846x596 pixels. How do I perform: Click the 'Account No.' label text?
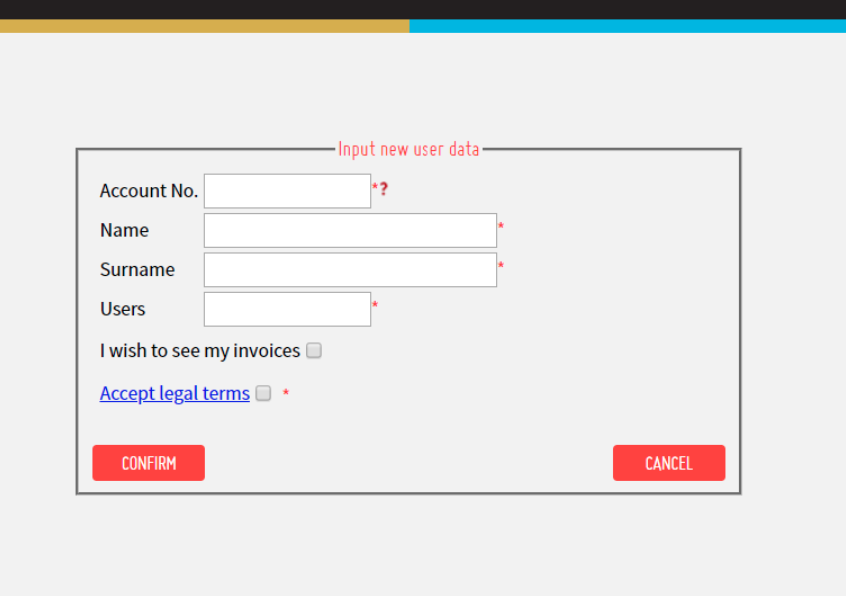pyautogui.click(x=149, y=190)
